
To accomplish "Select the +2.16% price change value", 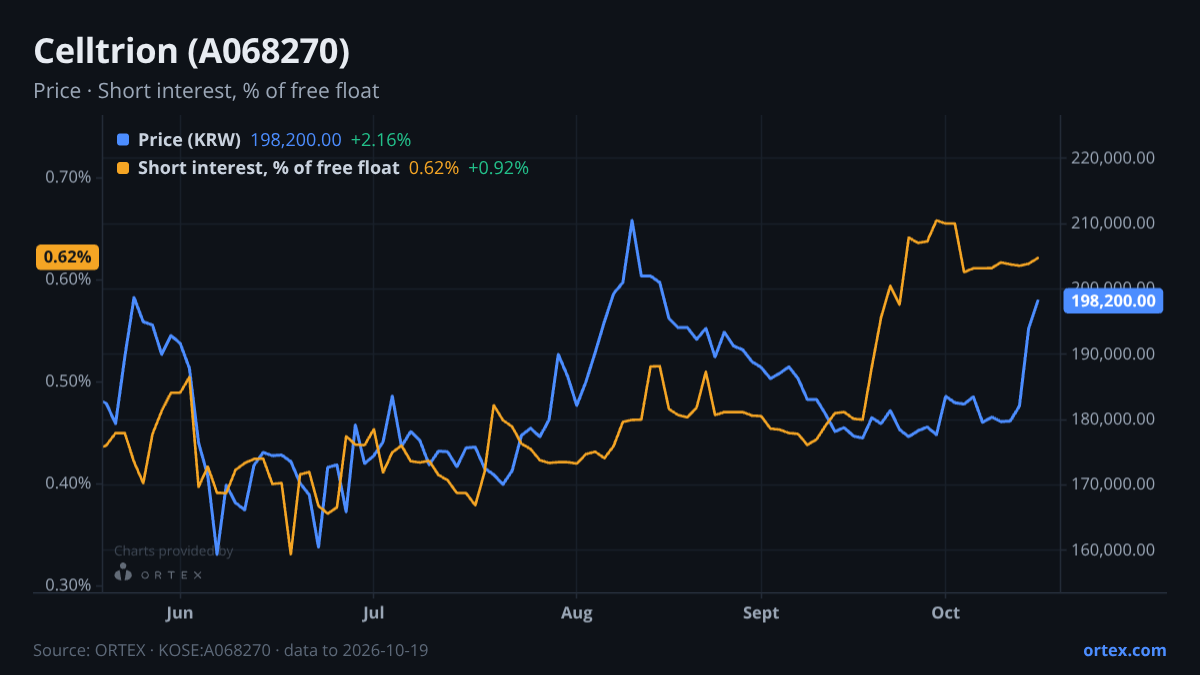I will (380, 140).
